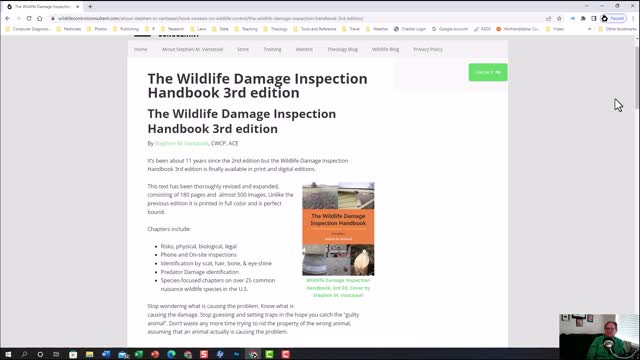Click the browser forward arrow
Image resolution: width=640 pixels, height=360 pixels.
18,18
